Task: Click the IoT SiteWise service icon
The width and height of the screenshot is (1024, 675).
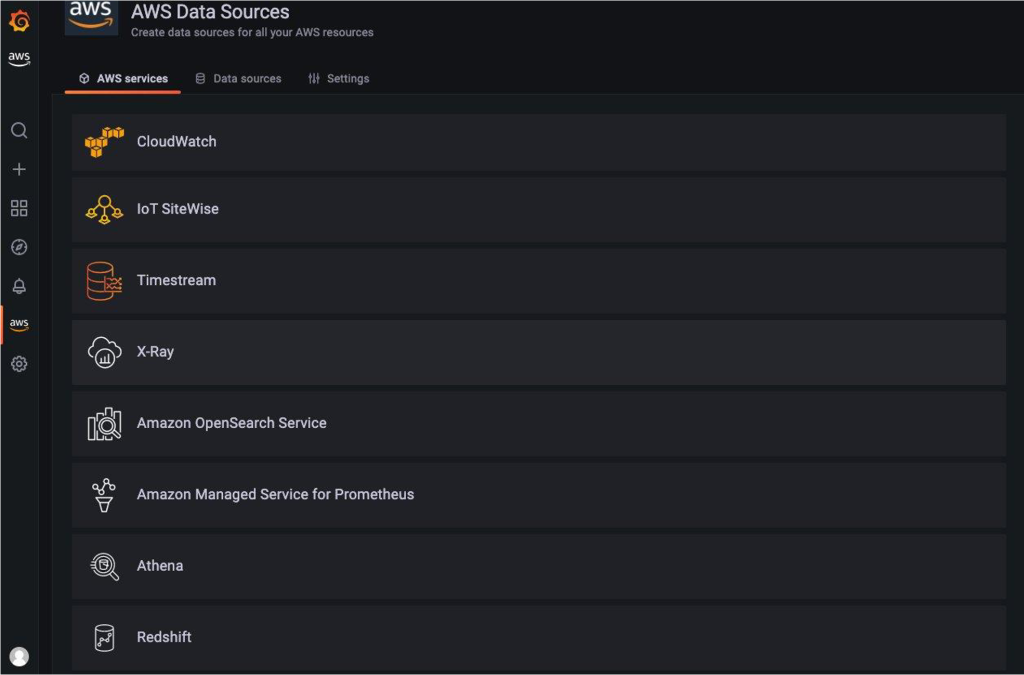Action: click(x=104, y=210)
